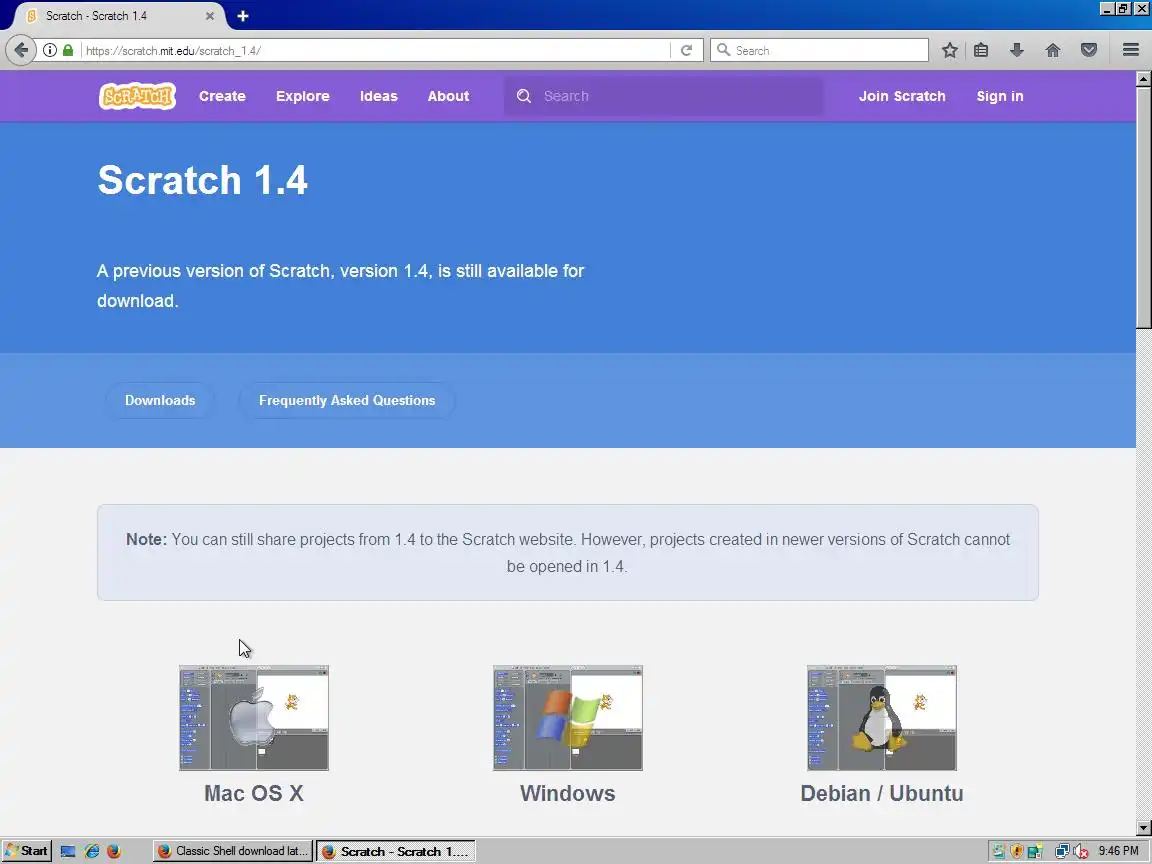Open the Windows Start menu

(26, 851)
